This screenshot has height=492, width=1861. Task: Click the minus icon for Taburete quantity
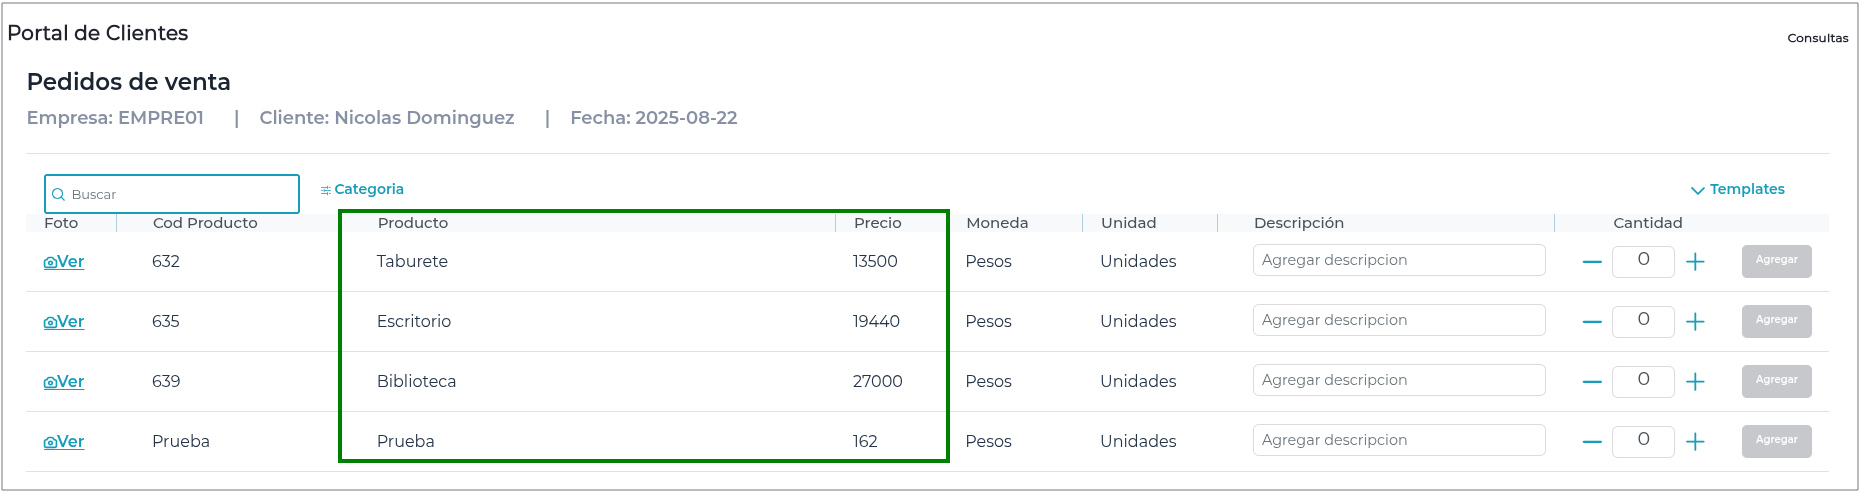pos(1592,262)
